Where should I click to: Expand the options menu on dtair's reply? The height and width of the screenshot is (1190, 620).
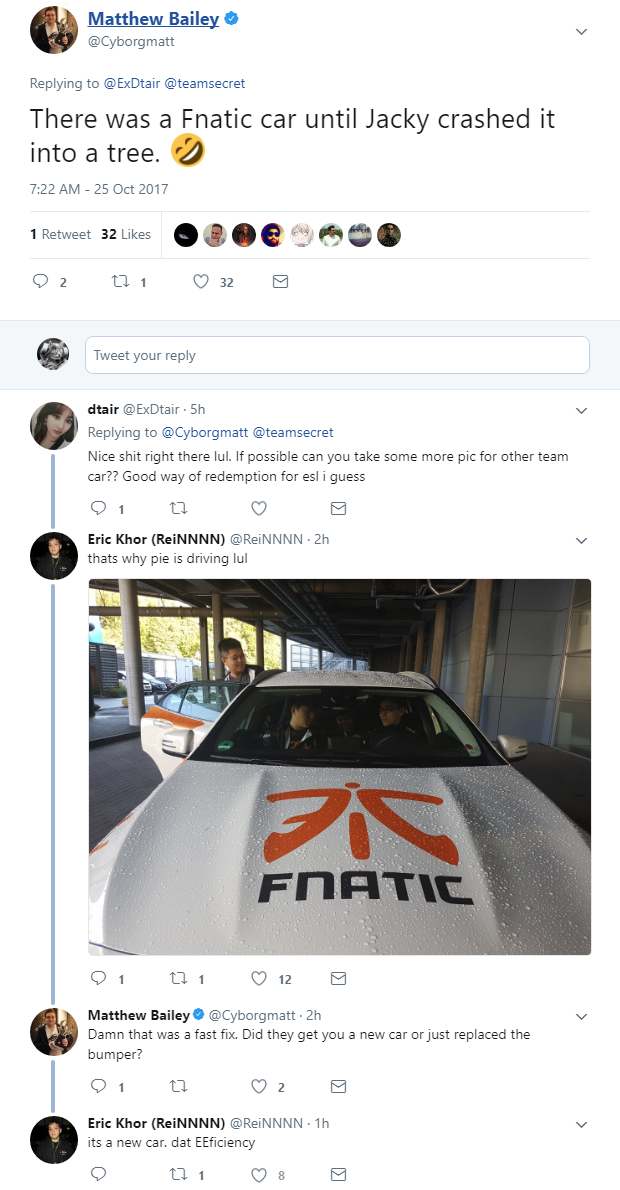[581, 410]
